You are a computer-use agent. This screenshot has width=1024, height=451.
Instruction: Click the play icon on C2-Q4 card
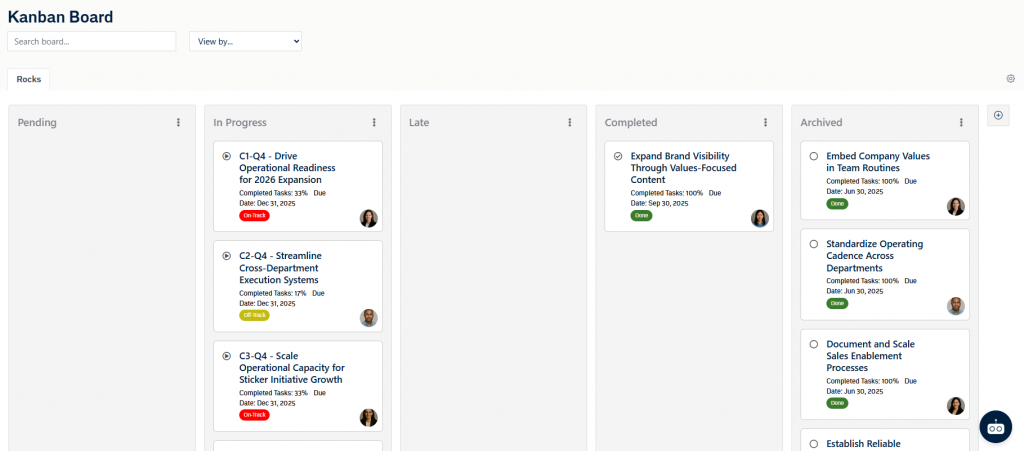(227, 256)
